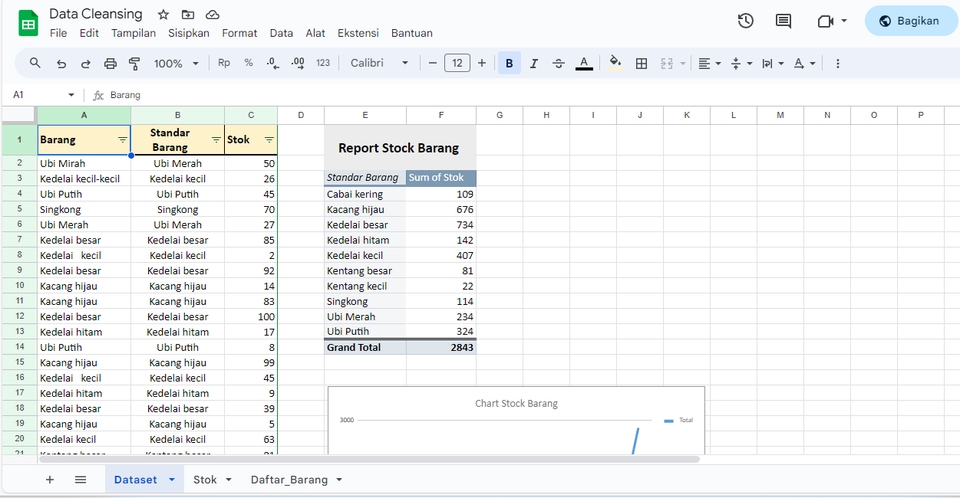960x498 pixels.
Task: Open the Sisipkan menu
Action: [189, 33]
